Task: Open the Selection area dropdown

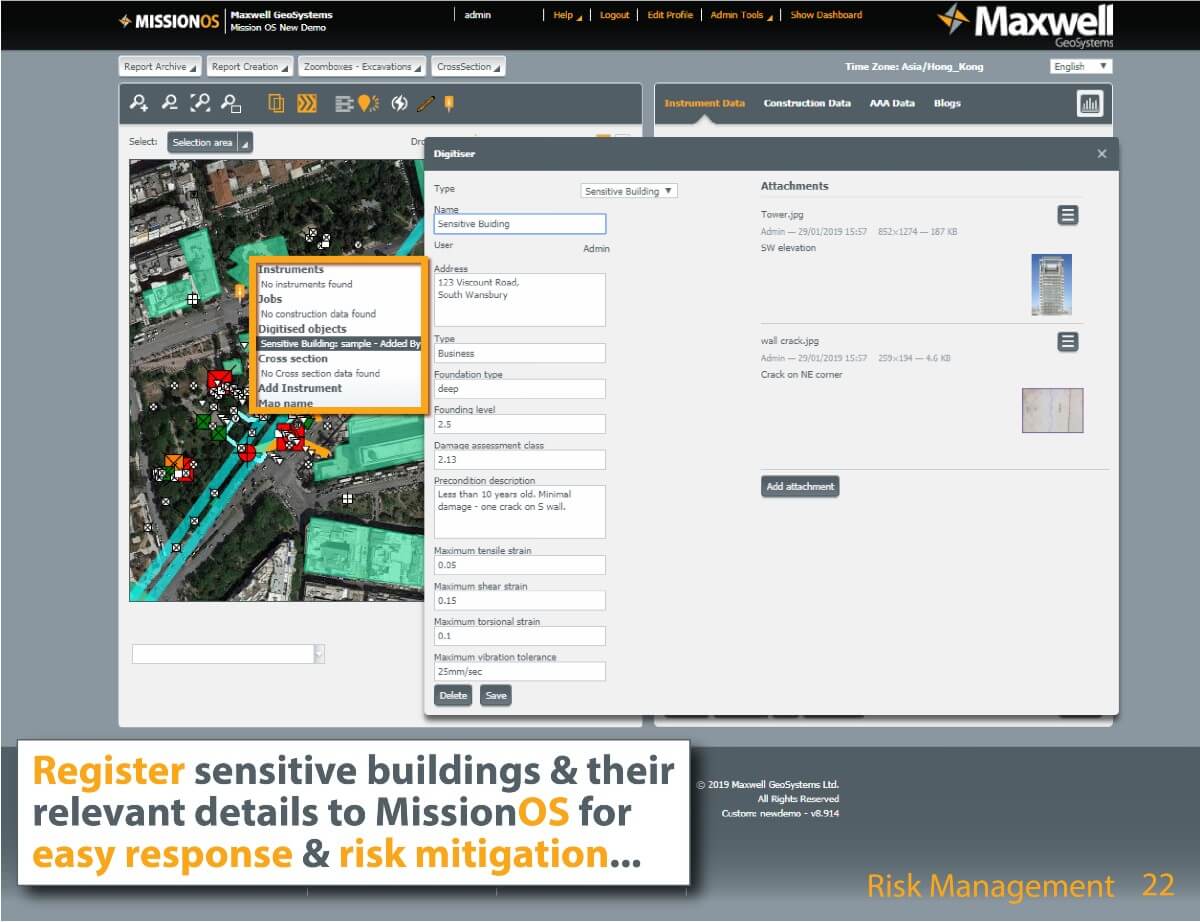Action: pos(210,142)
